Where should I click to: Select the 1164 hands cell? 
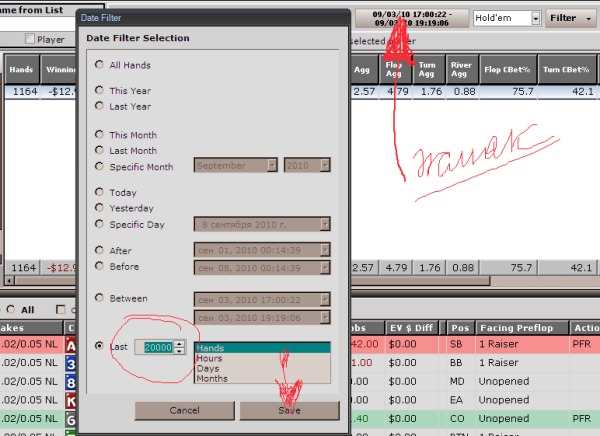click(22, 92)
